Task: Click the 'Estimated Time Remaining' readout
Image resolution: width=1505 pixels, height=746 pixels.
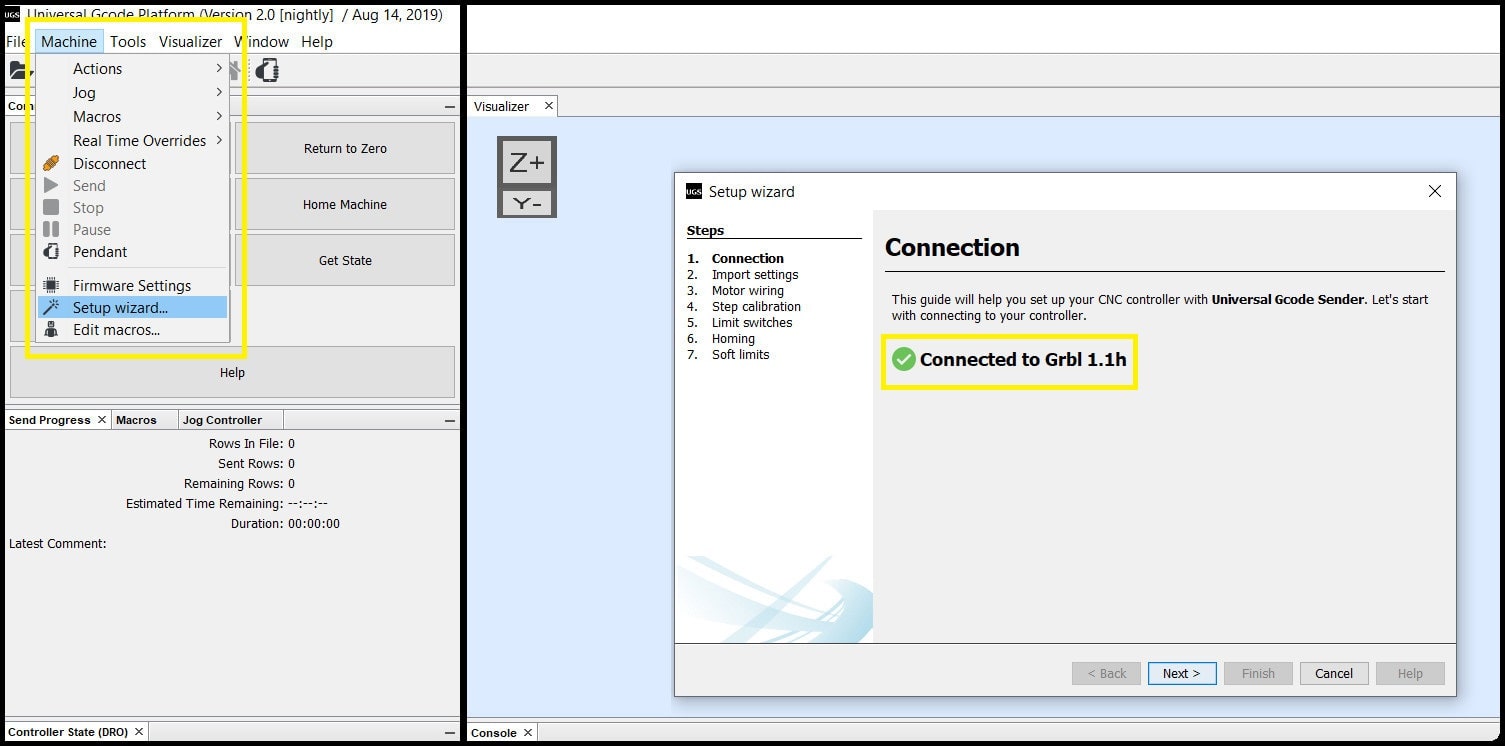Action: point(227,504)
